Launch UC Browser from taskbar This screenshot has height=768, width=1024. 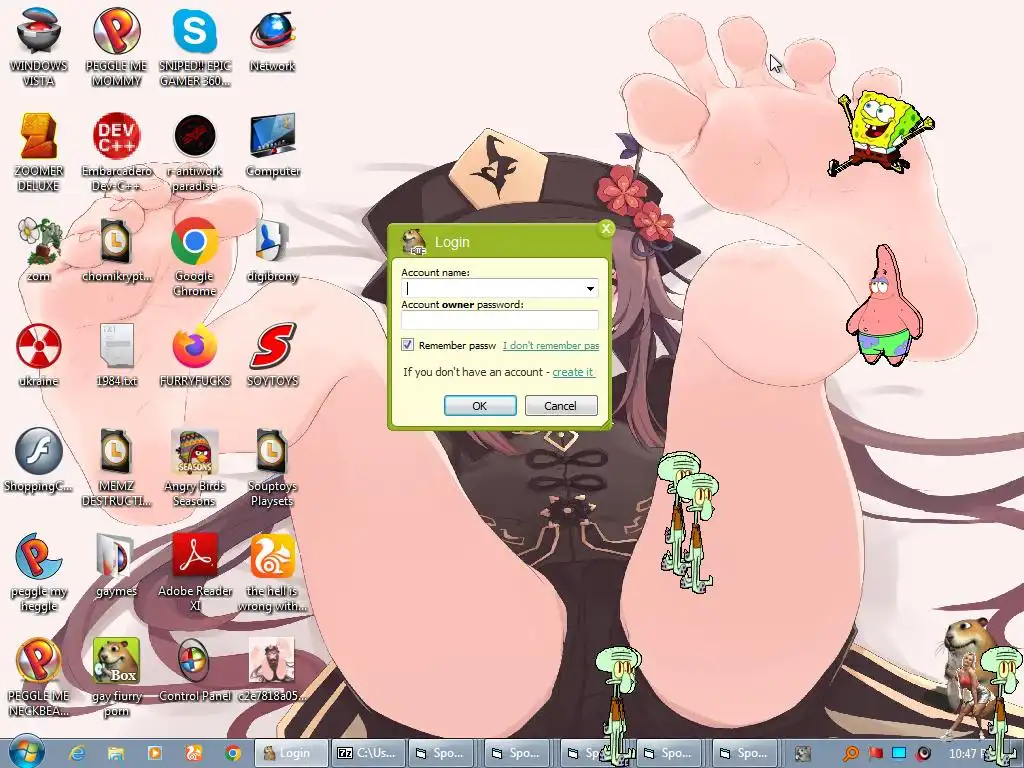coord(194,753)
